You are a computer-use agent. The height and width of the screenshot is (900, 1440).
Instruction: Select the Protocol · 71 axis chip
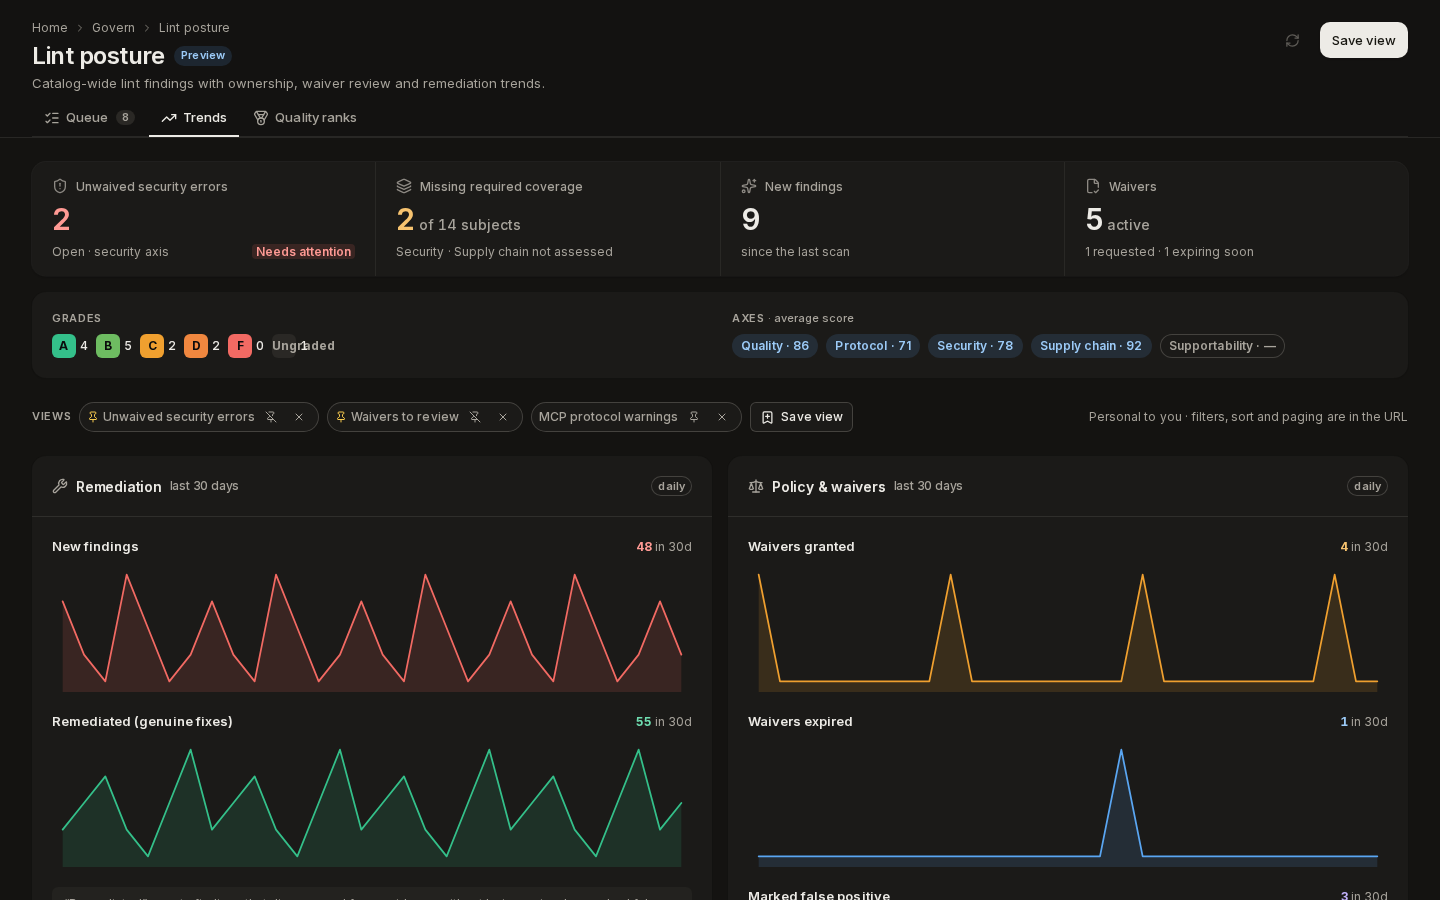tap(873, 346)
